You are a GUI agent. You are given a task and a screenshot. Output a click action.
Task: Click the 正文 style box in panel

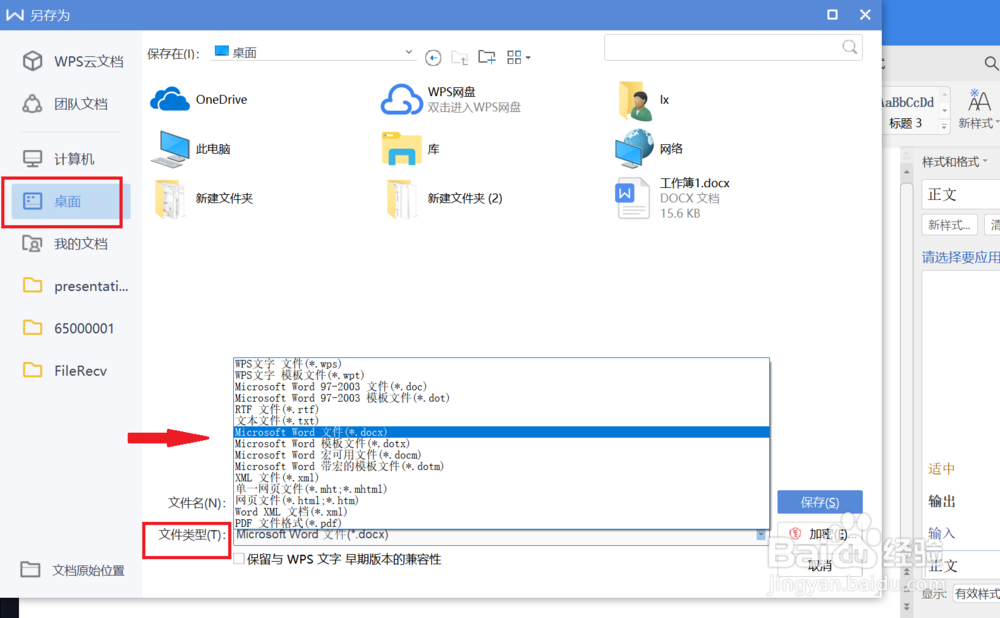(x=960, y=195)
